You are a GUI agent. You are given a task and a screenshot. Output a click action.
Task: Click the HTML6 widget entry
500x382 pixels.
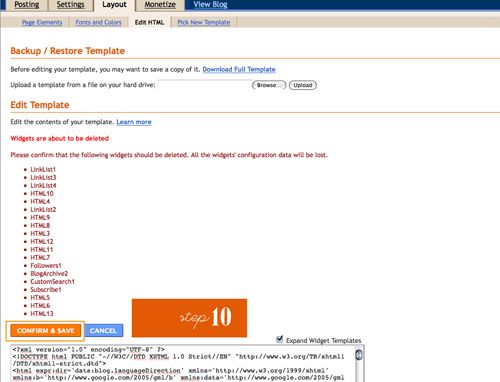[40, 305]
